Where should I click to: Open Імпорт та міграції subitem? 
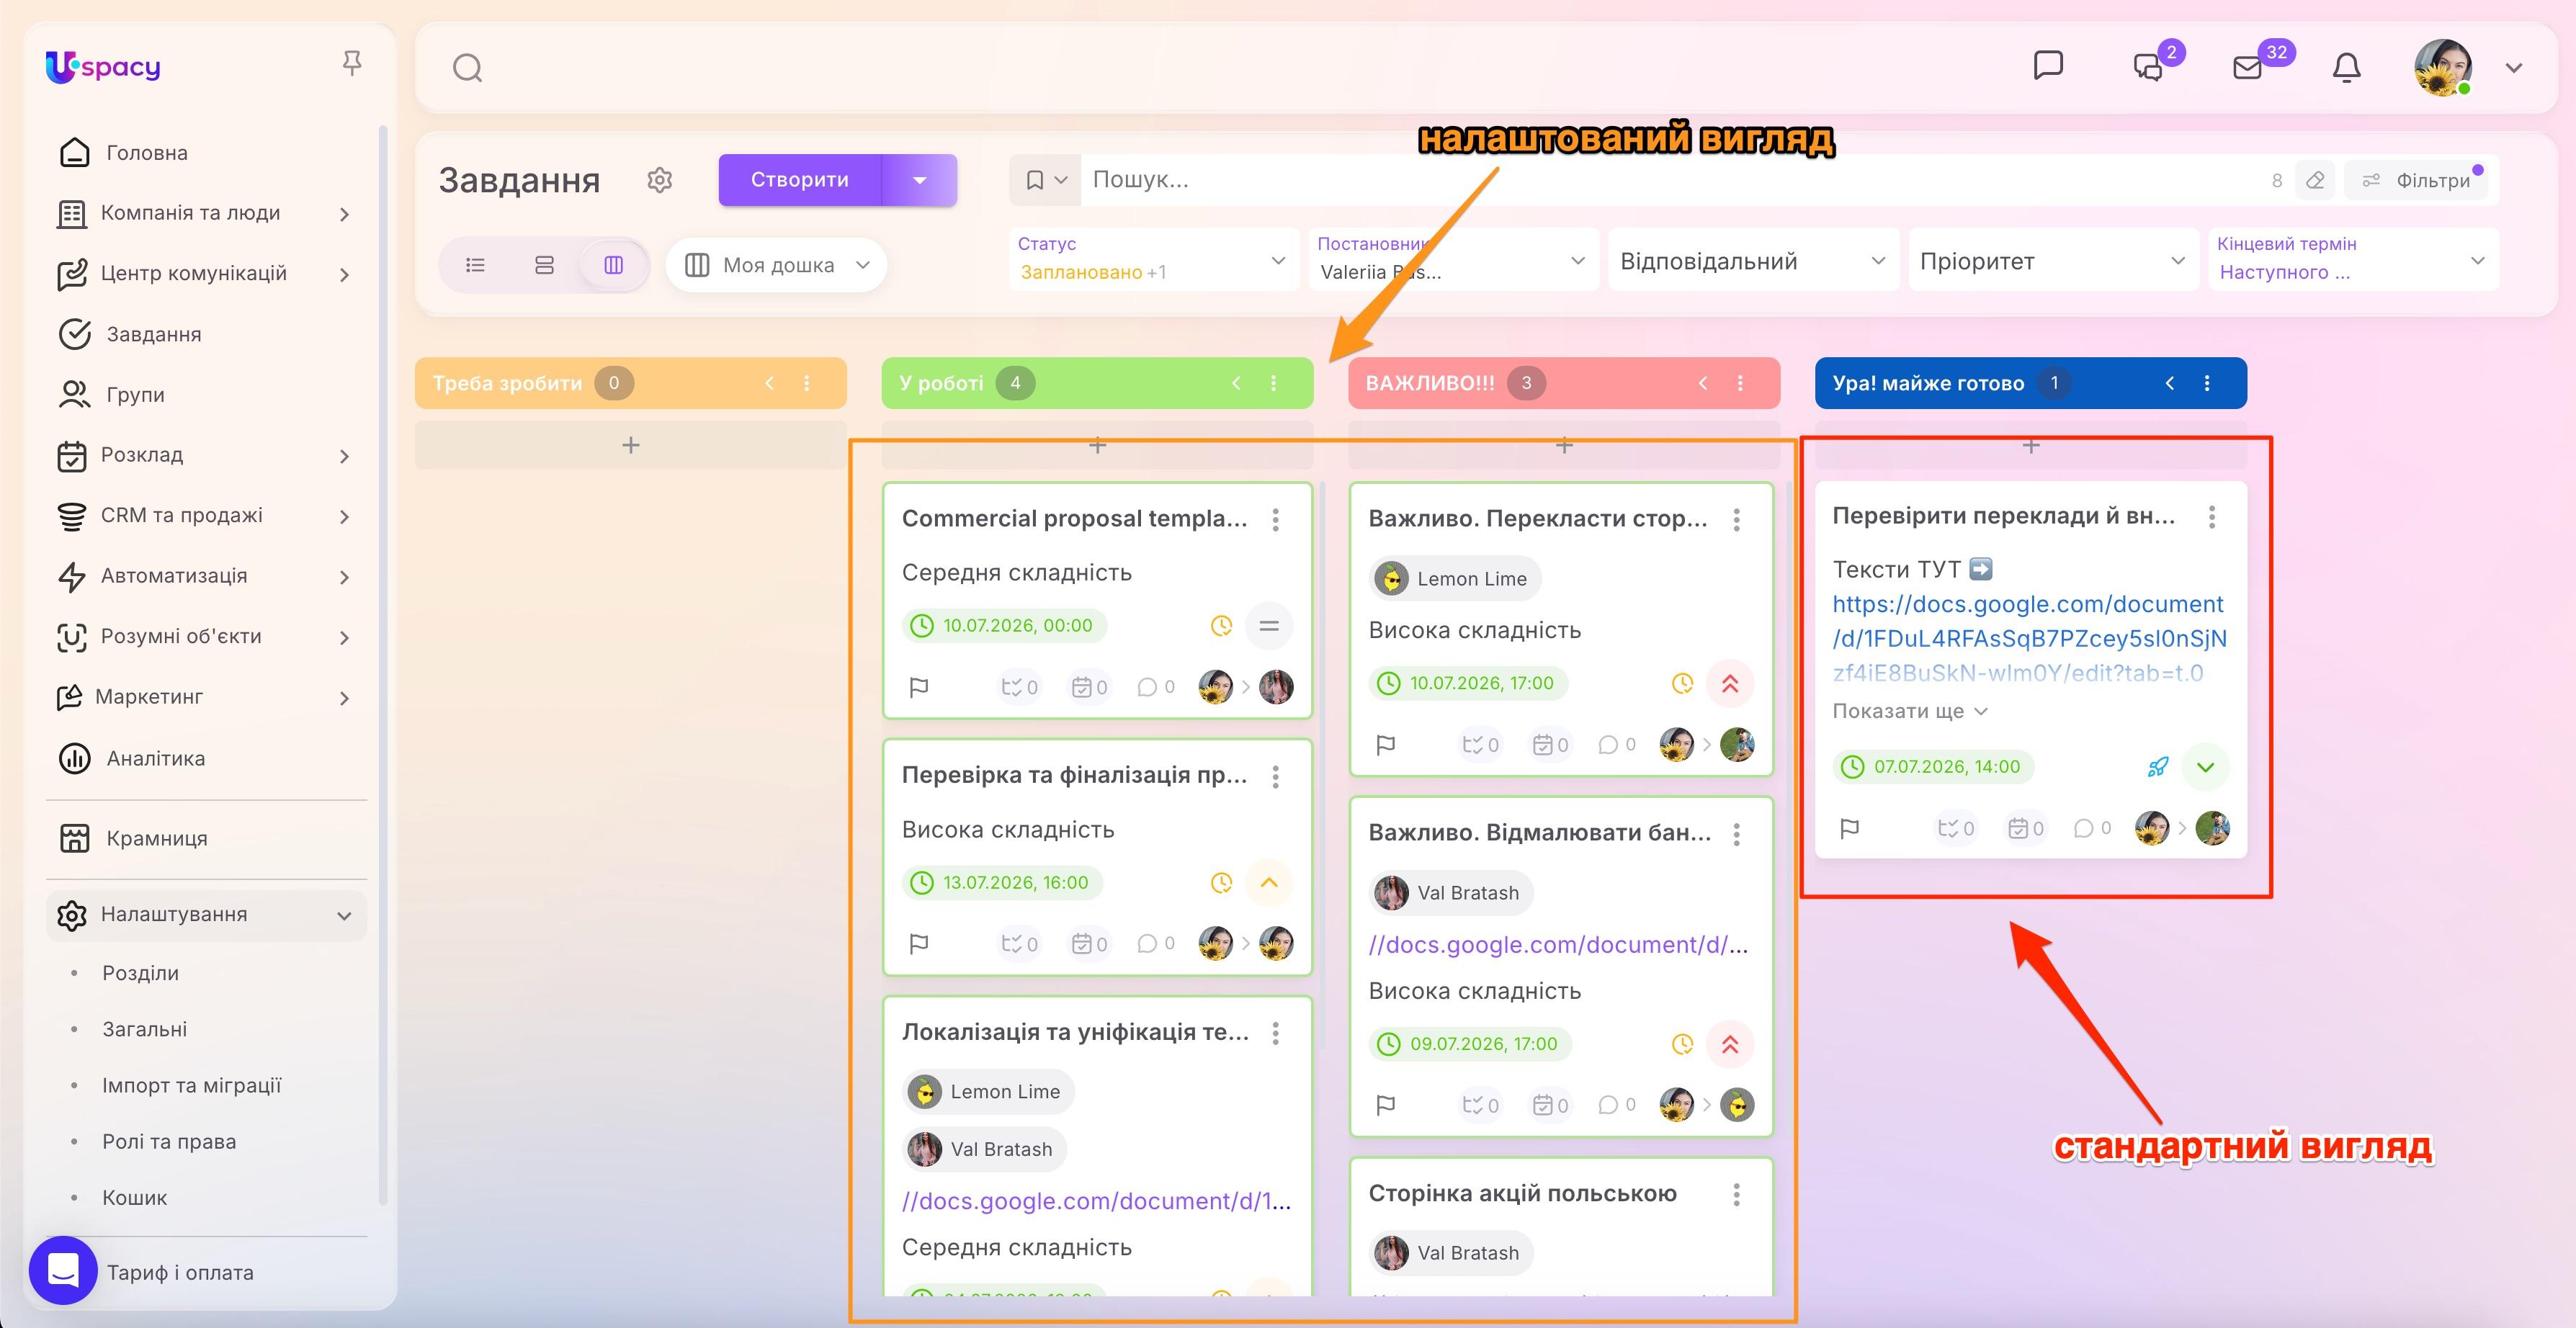[191, 1085]
